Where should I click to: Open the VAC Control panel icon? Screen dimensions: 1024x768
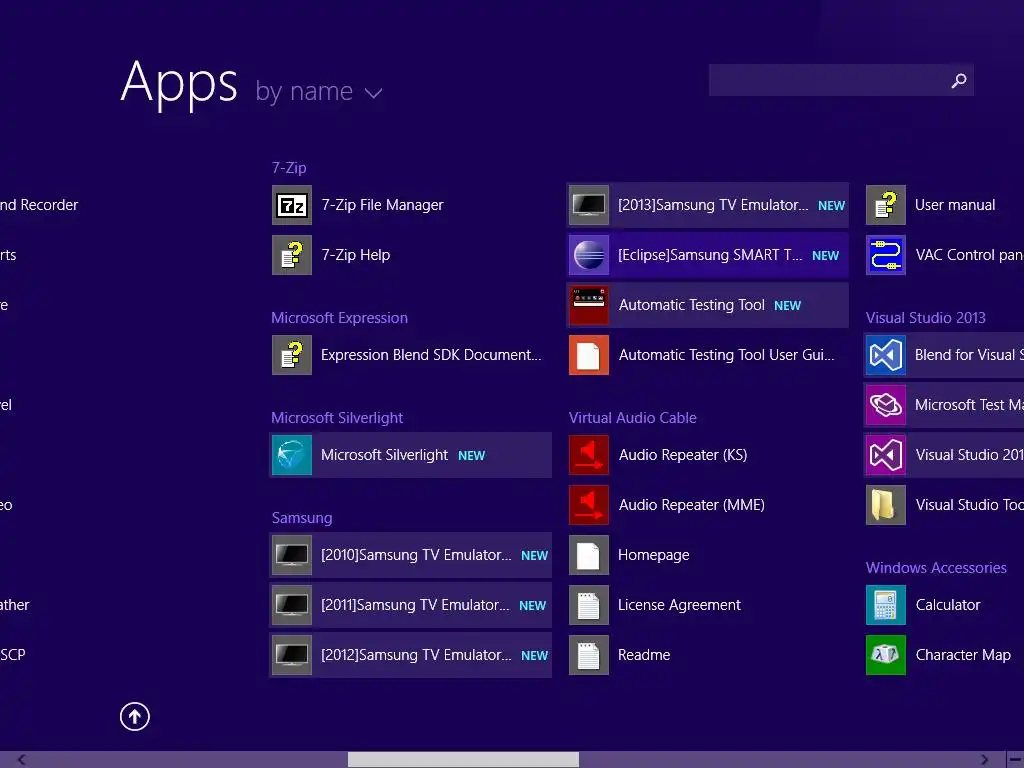[886, 255]
